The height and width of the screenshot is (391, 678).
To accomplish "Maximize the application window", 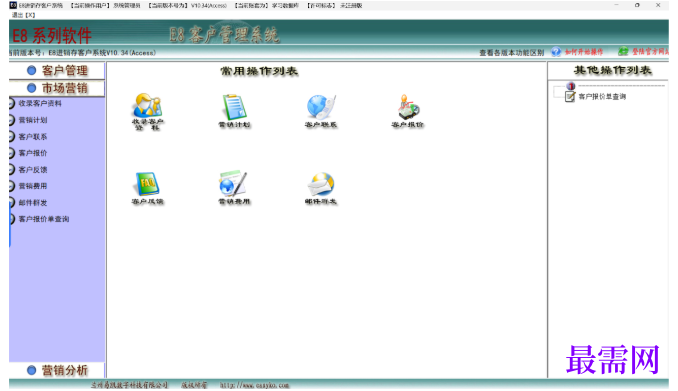I will pyautogui.click(x=637, y=5).
